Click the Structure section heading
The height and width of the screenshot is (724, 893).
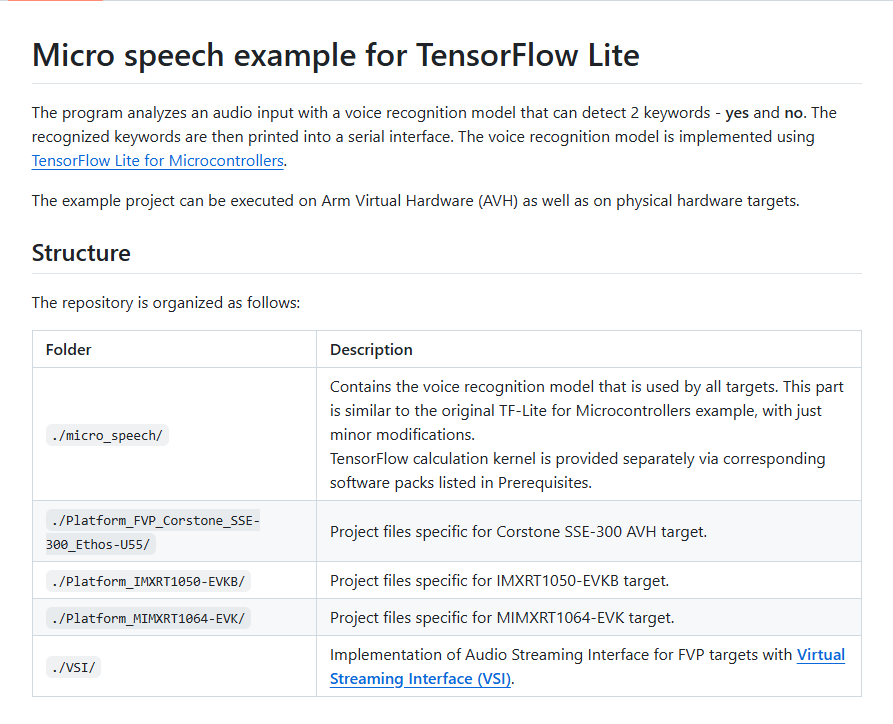tap(81, 253)
